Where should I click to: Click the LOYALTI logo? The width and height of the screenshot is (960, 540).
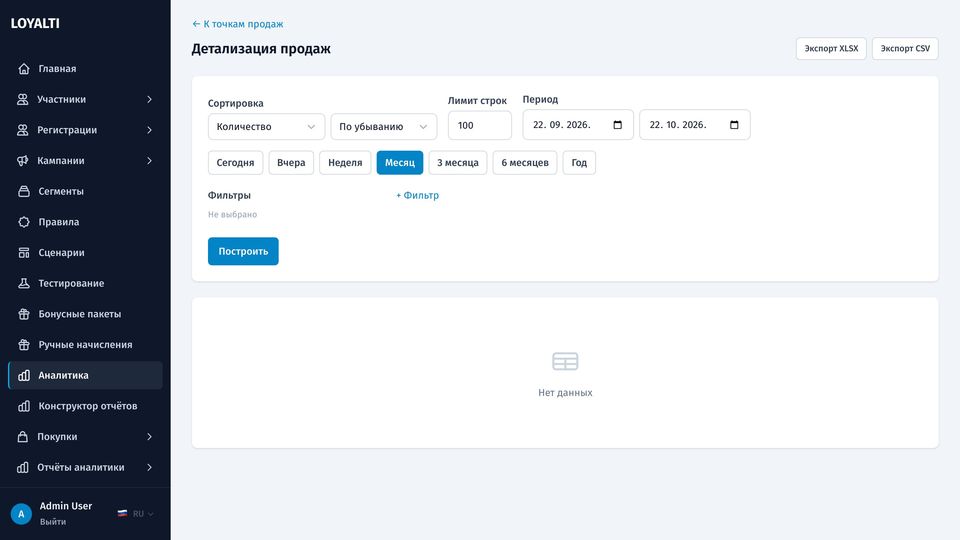point(35,23)
